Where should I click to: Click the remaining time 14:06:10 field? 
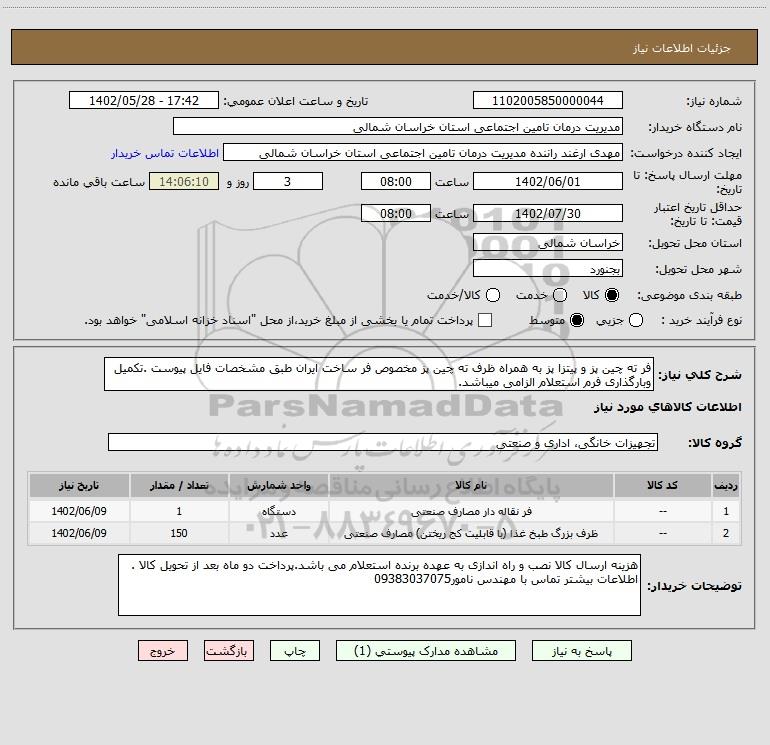[184, 181]
